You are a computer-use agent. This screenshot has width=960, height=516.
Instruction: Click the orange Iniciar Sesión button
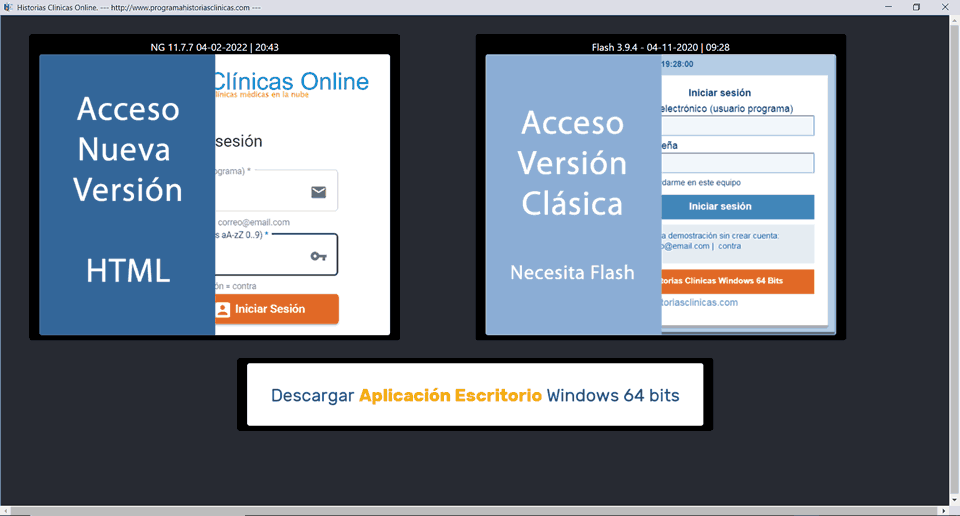pyautogui.click(x=277, y=309)
